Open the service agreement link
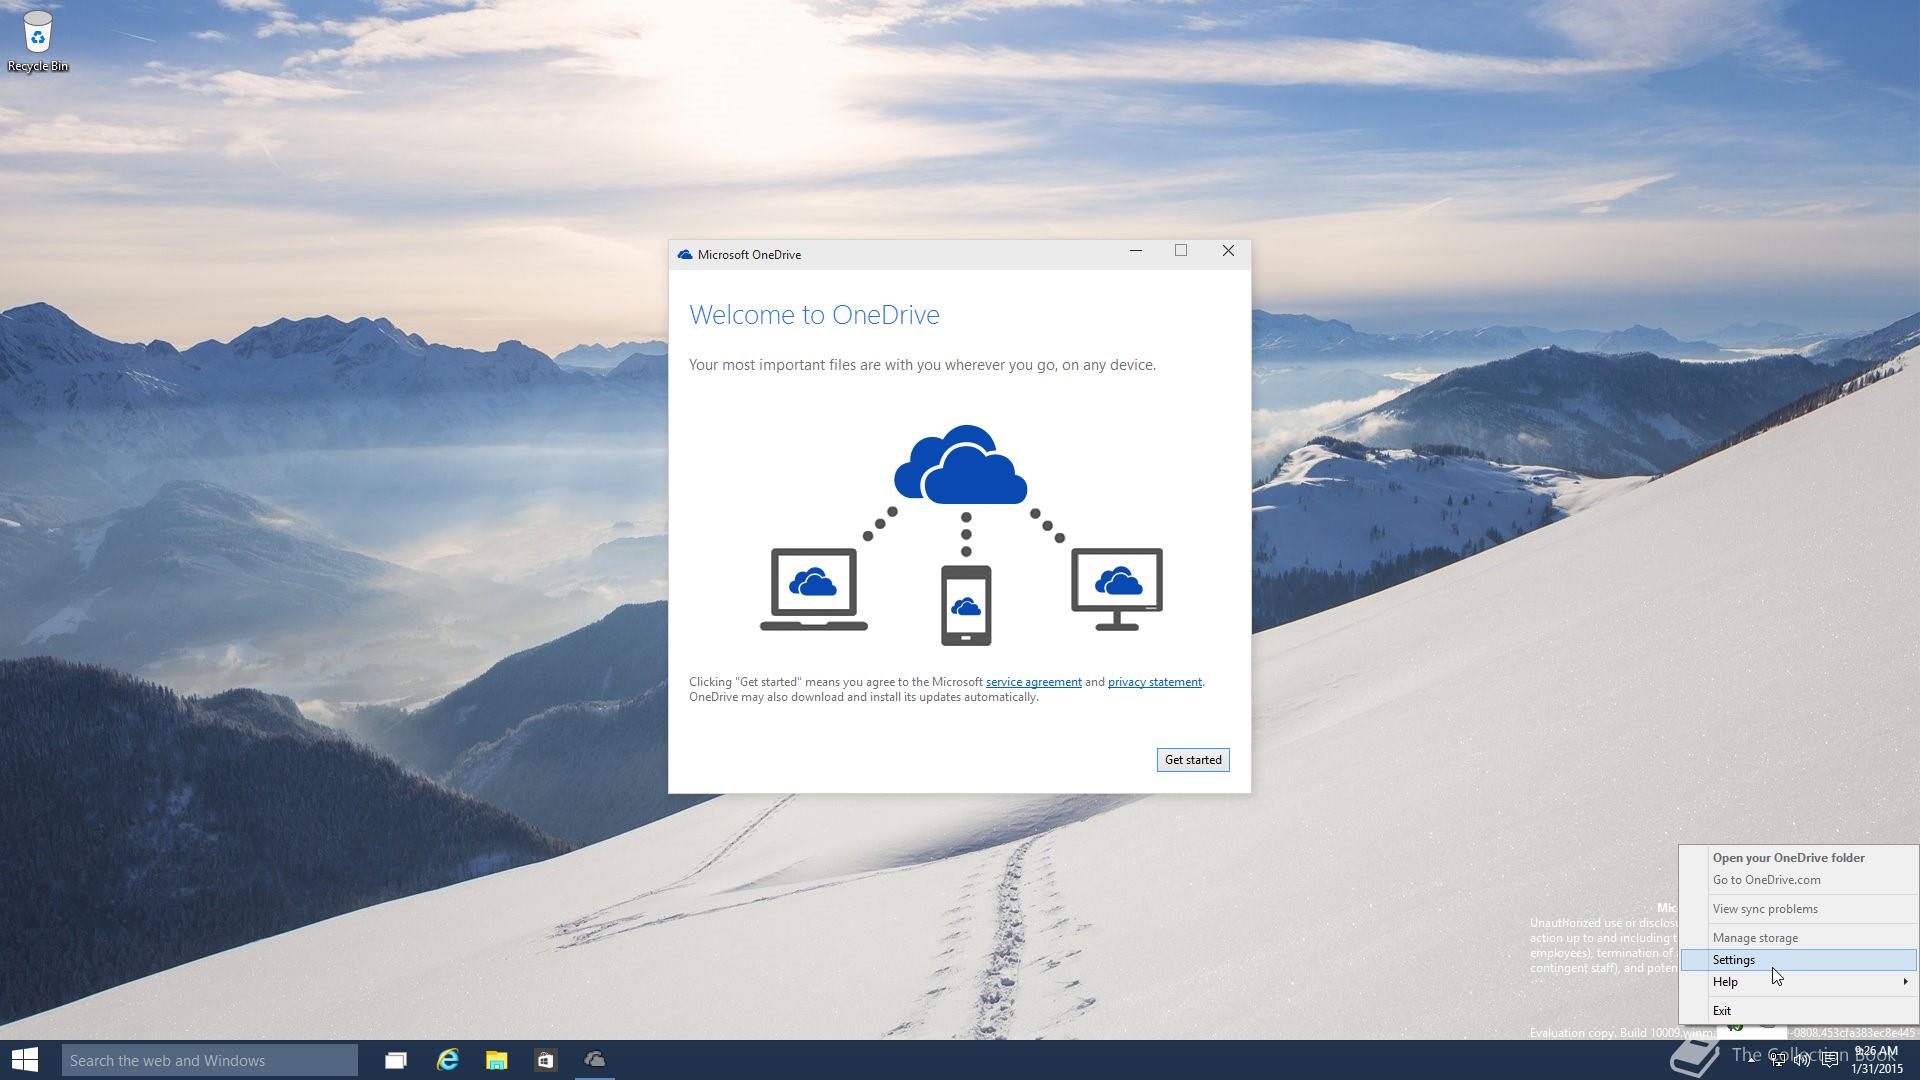1920x1080 pixels. coord(1033,682)
